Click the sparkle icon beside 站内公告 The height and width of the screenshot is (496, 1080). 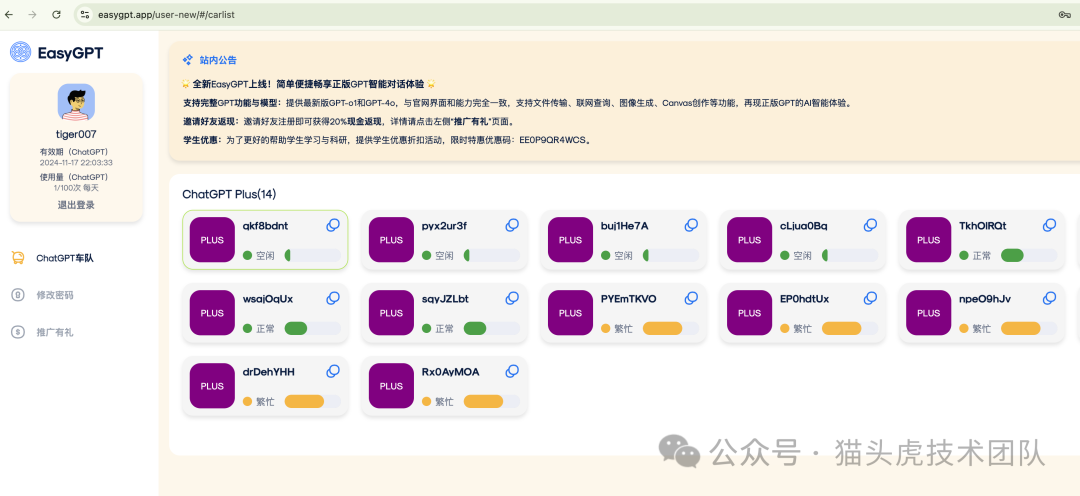pyautogui.click(x=187, y=60)
